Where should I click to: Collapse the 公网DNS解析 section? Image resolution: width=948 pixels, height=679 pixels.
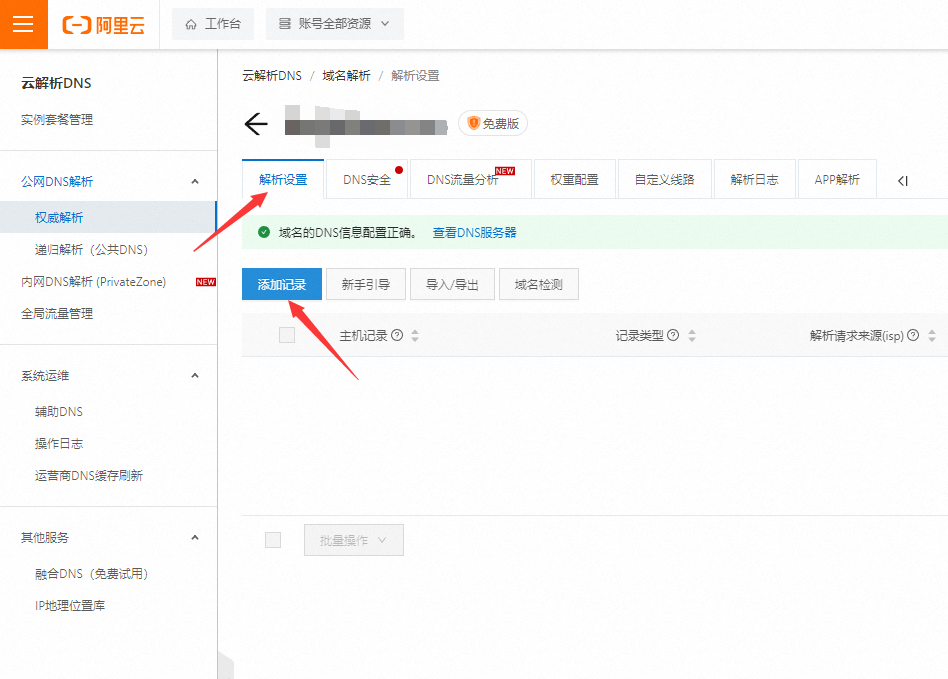click(195, 181)
